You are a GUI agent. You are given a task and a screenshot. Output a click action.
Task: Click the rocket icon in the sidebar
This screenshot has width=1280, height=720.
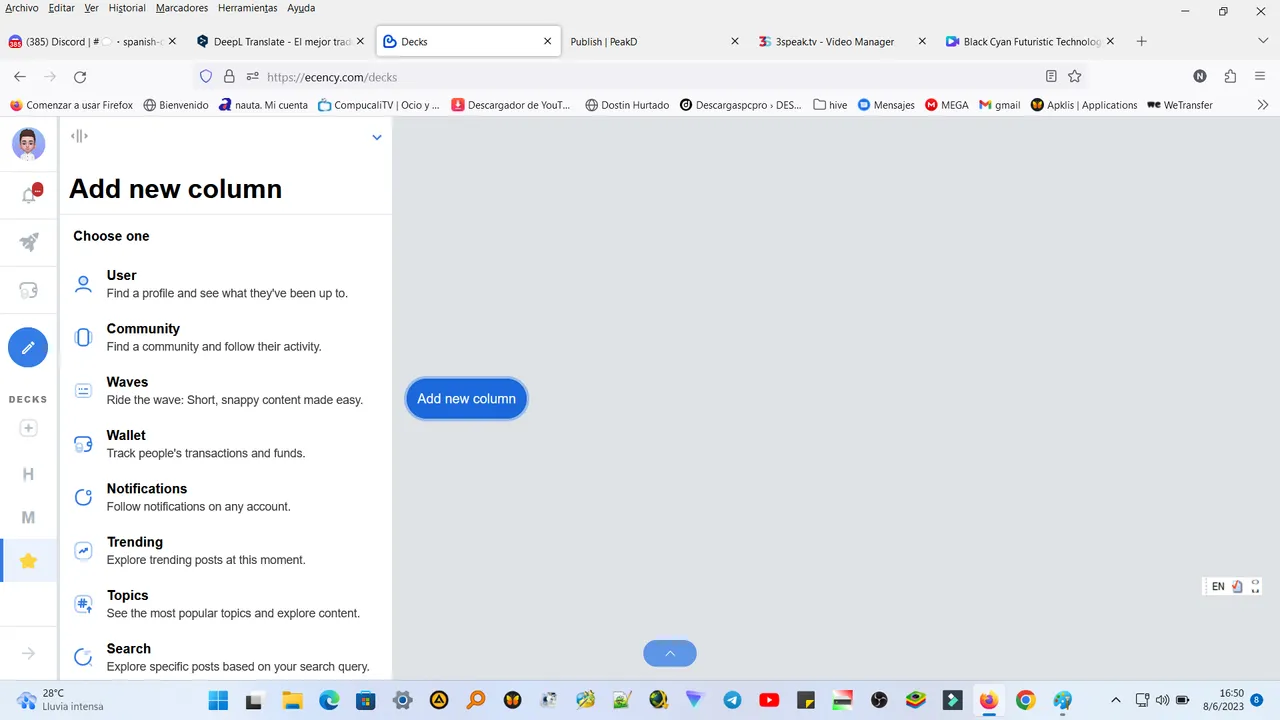coord(28,242)
